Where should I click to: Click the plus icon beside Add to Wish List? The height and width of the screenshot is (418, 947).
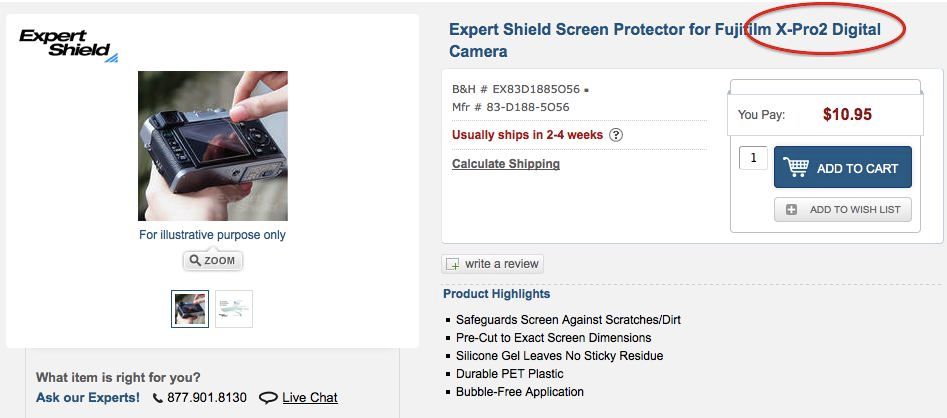(792, 210)
